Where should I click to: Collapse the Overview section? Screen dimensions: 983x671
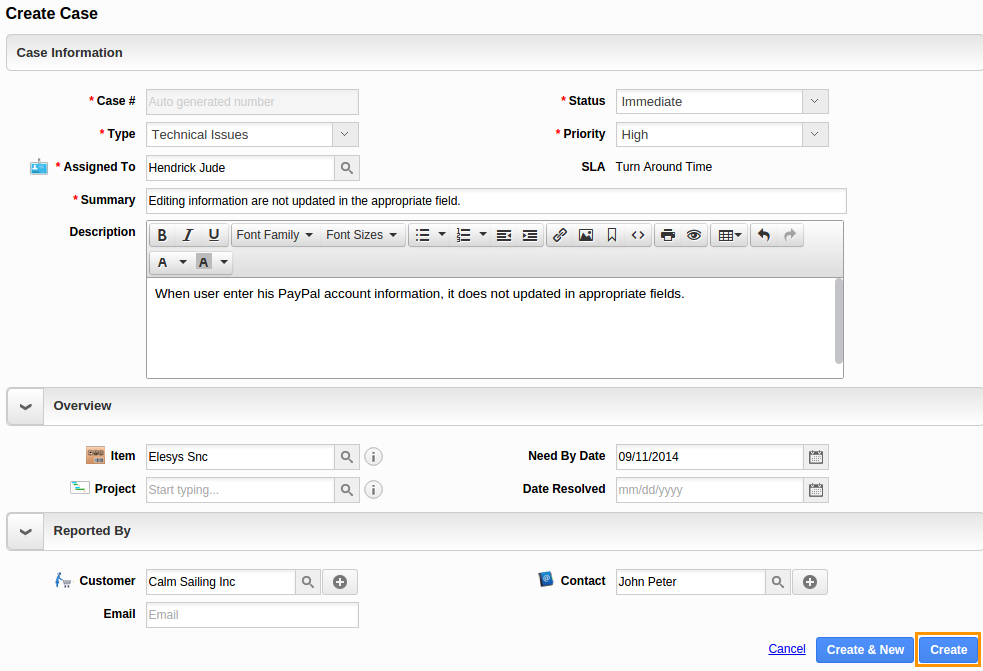(25, 406)
